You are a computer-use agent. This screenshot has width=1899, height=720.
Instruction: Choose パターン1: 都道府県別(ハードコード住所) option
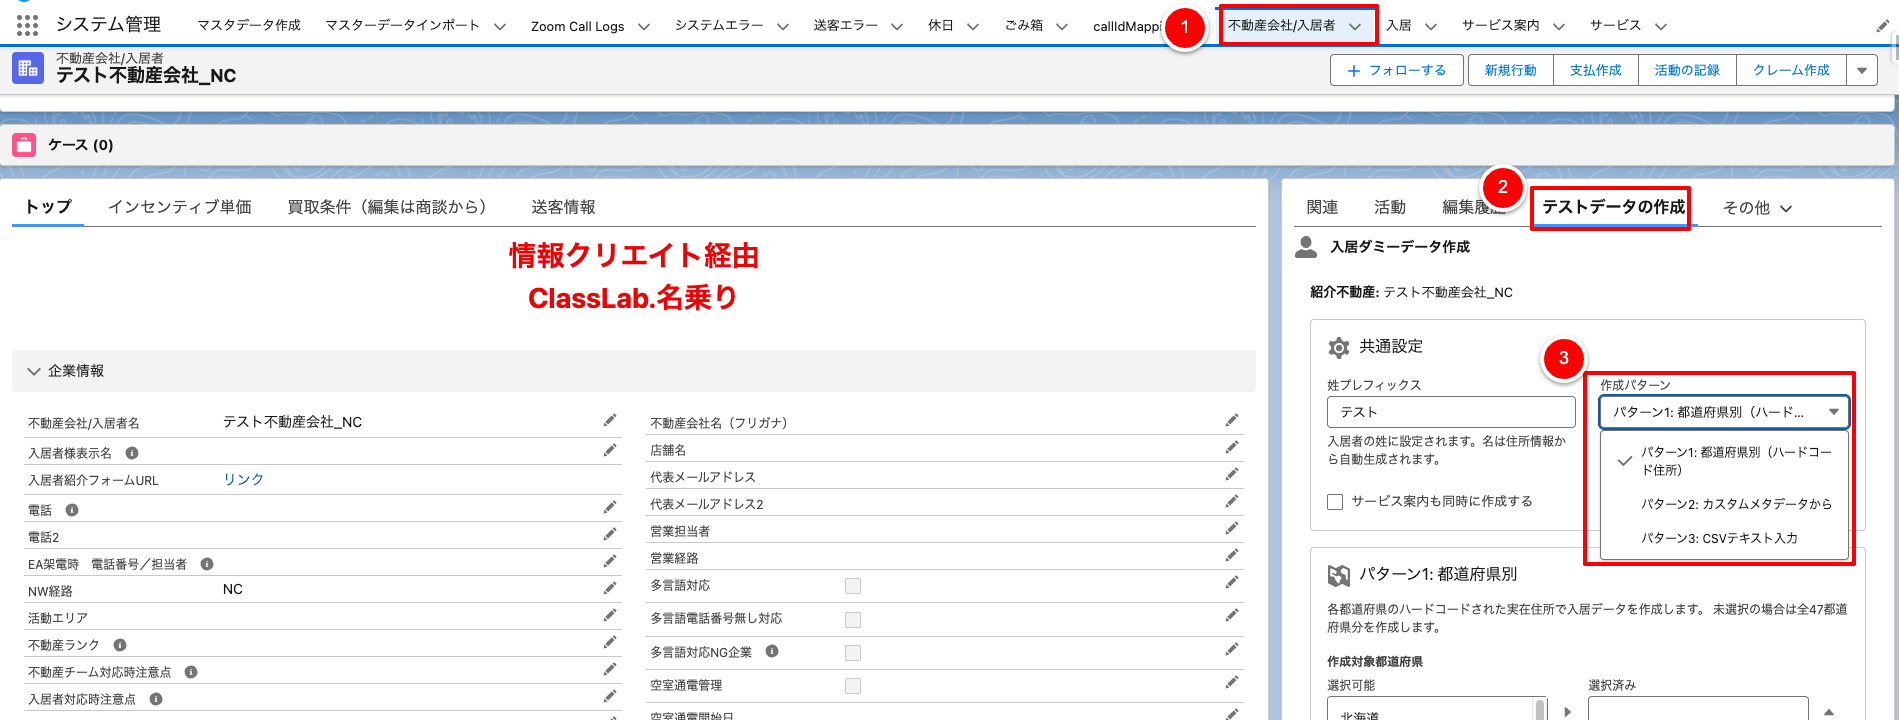pos(1725,461)
